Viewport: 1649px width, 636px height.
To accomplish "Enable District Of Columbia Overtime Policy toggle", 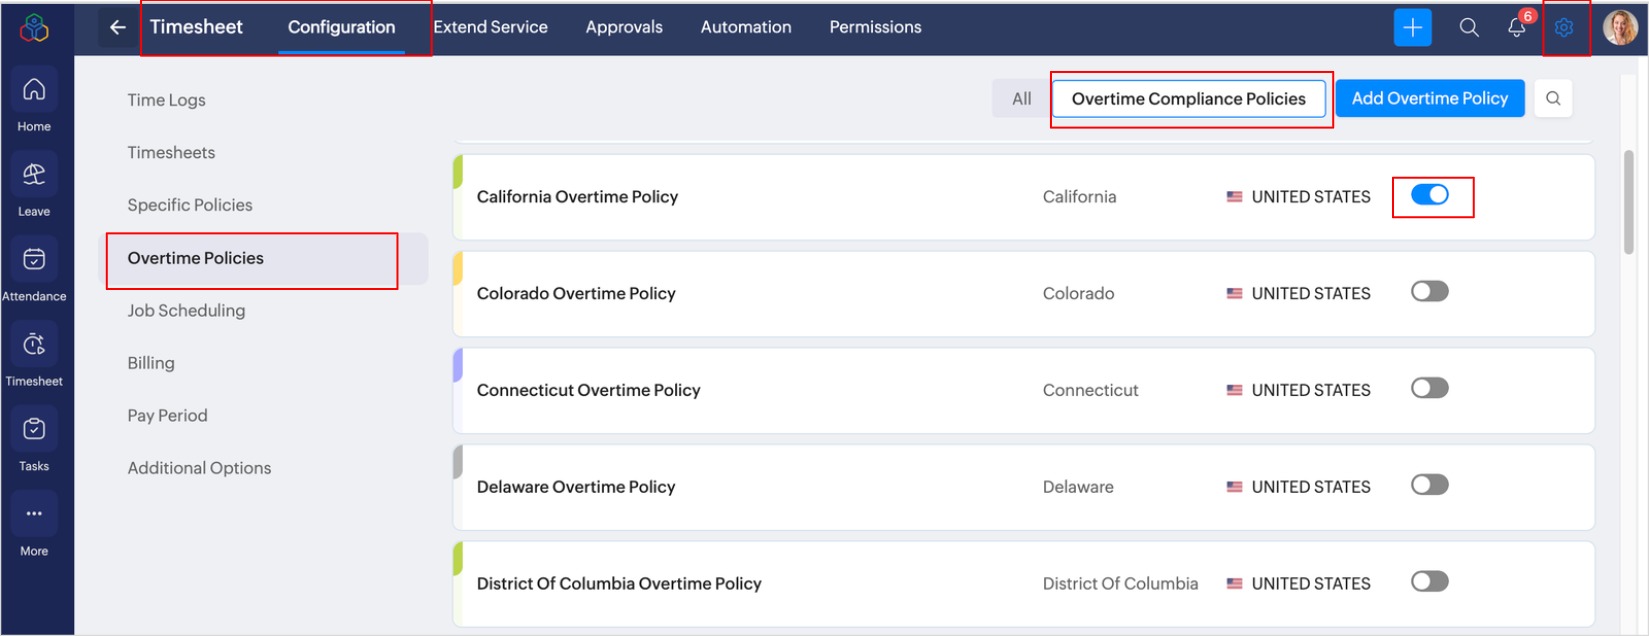I will [x=1430, y=581].
